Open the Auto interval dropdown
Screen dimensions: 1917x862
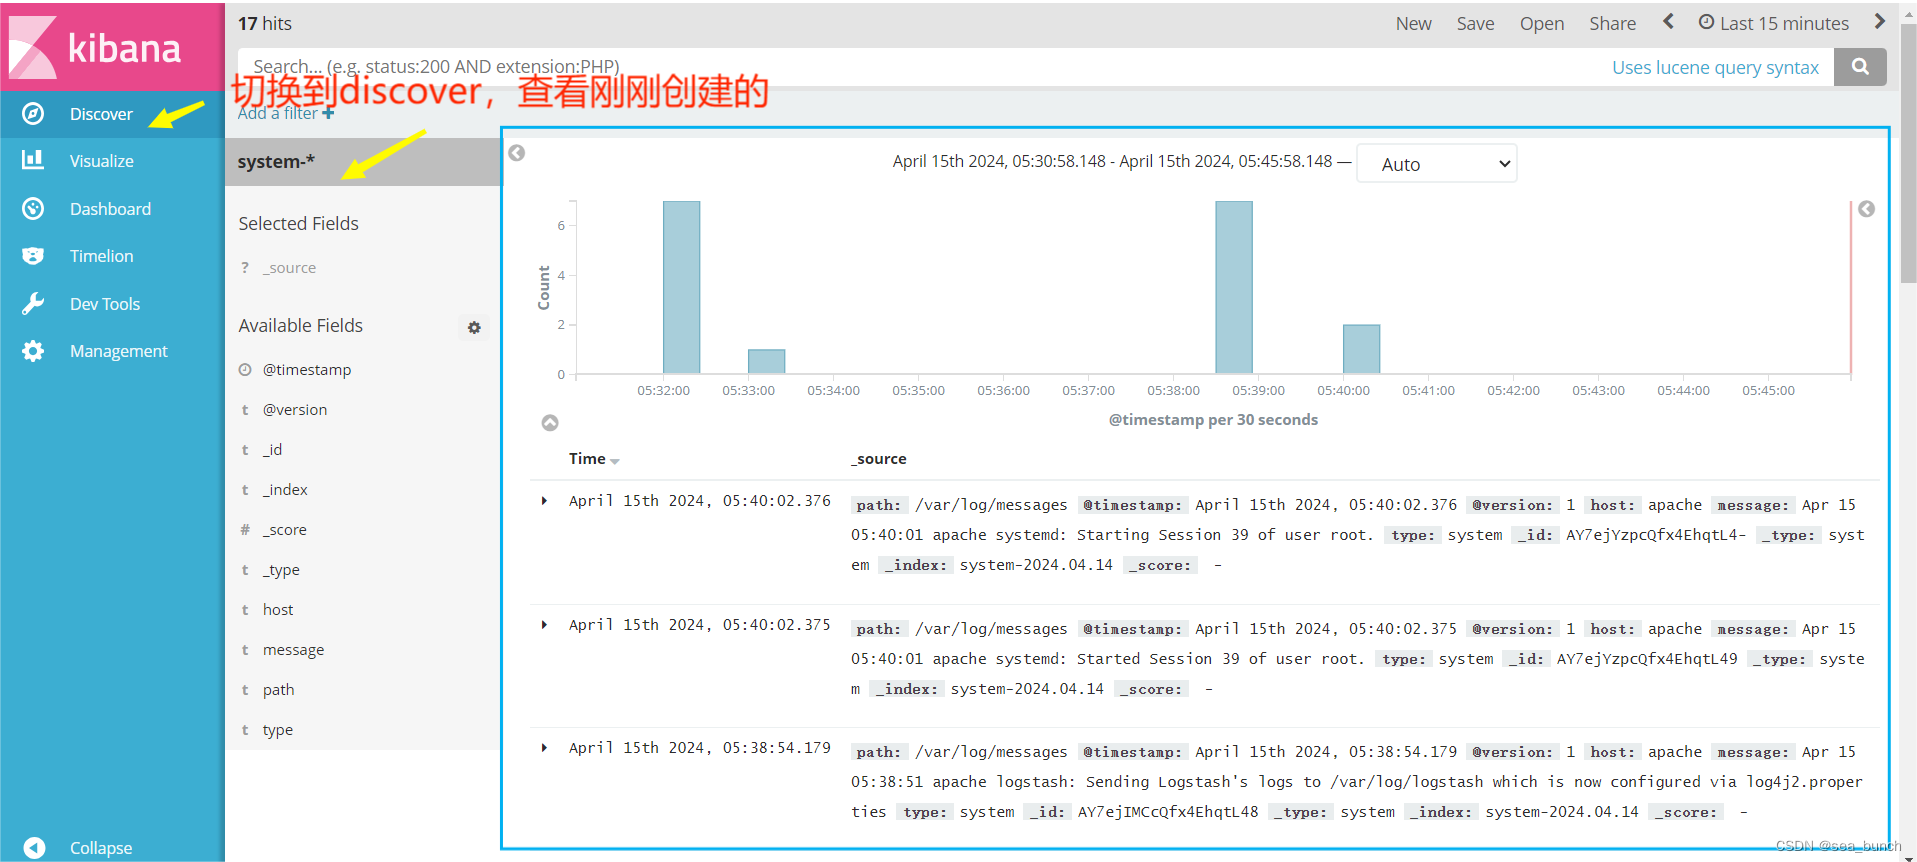tap(1436, 164)
